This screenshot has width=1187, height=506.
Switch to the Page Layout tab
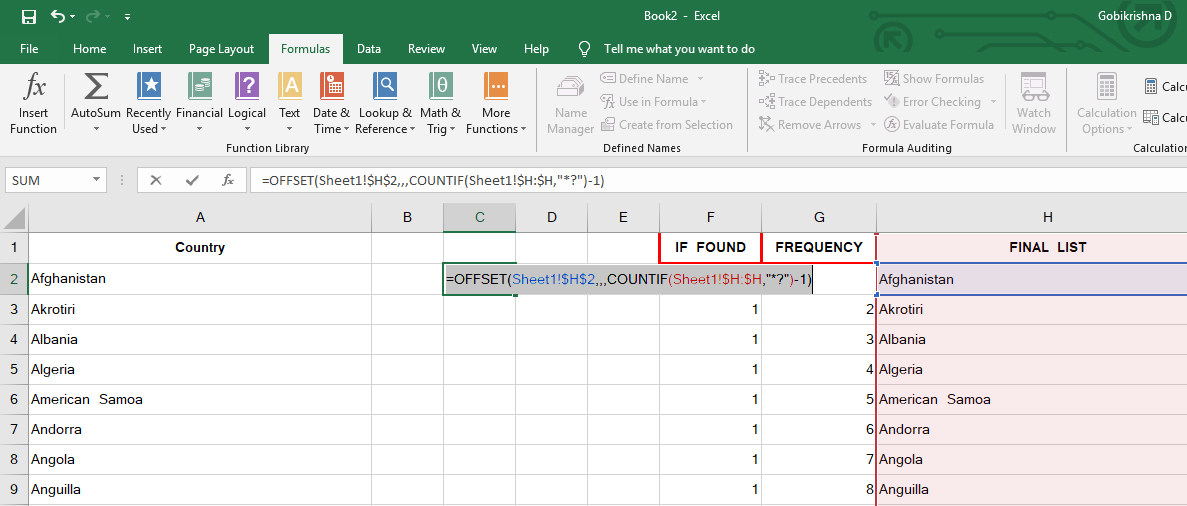click(x=221, y=48)
